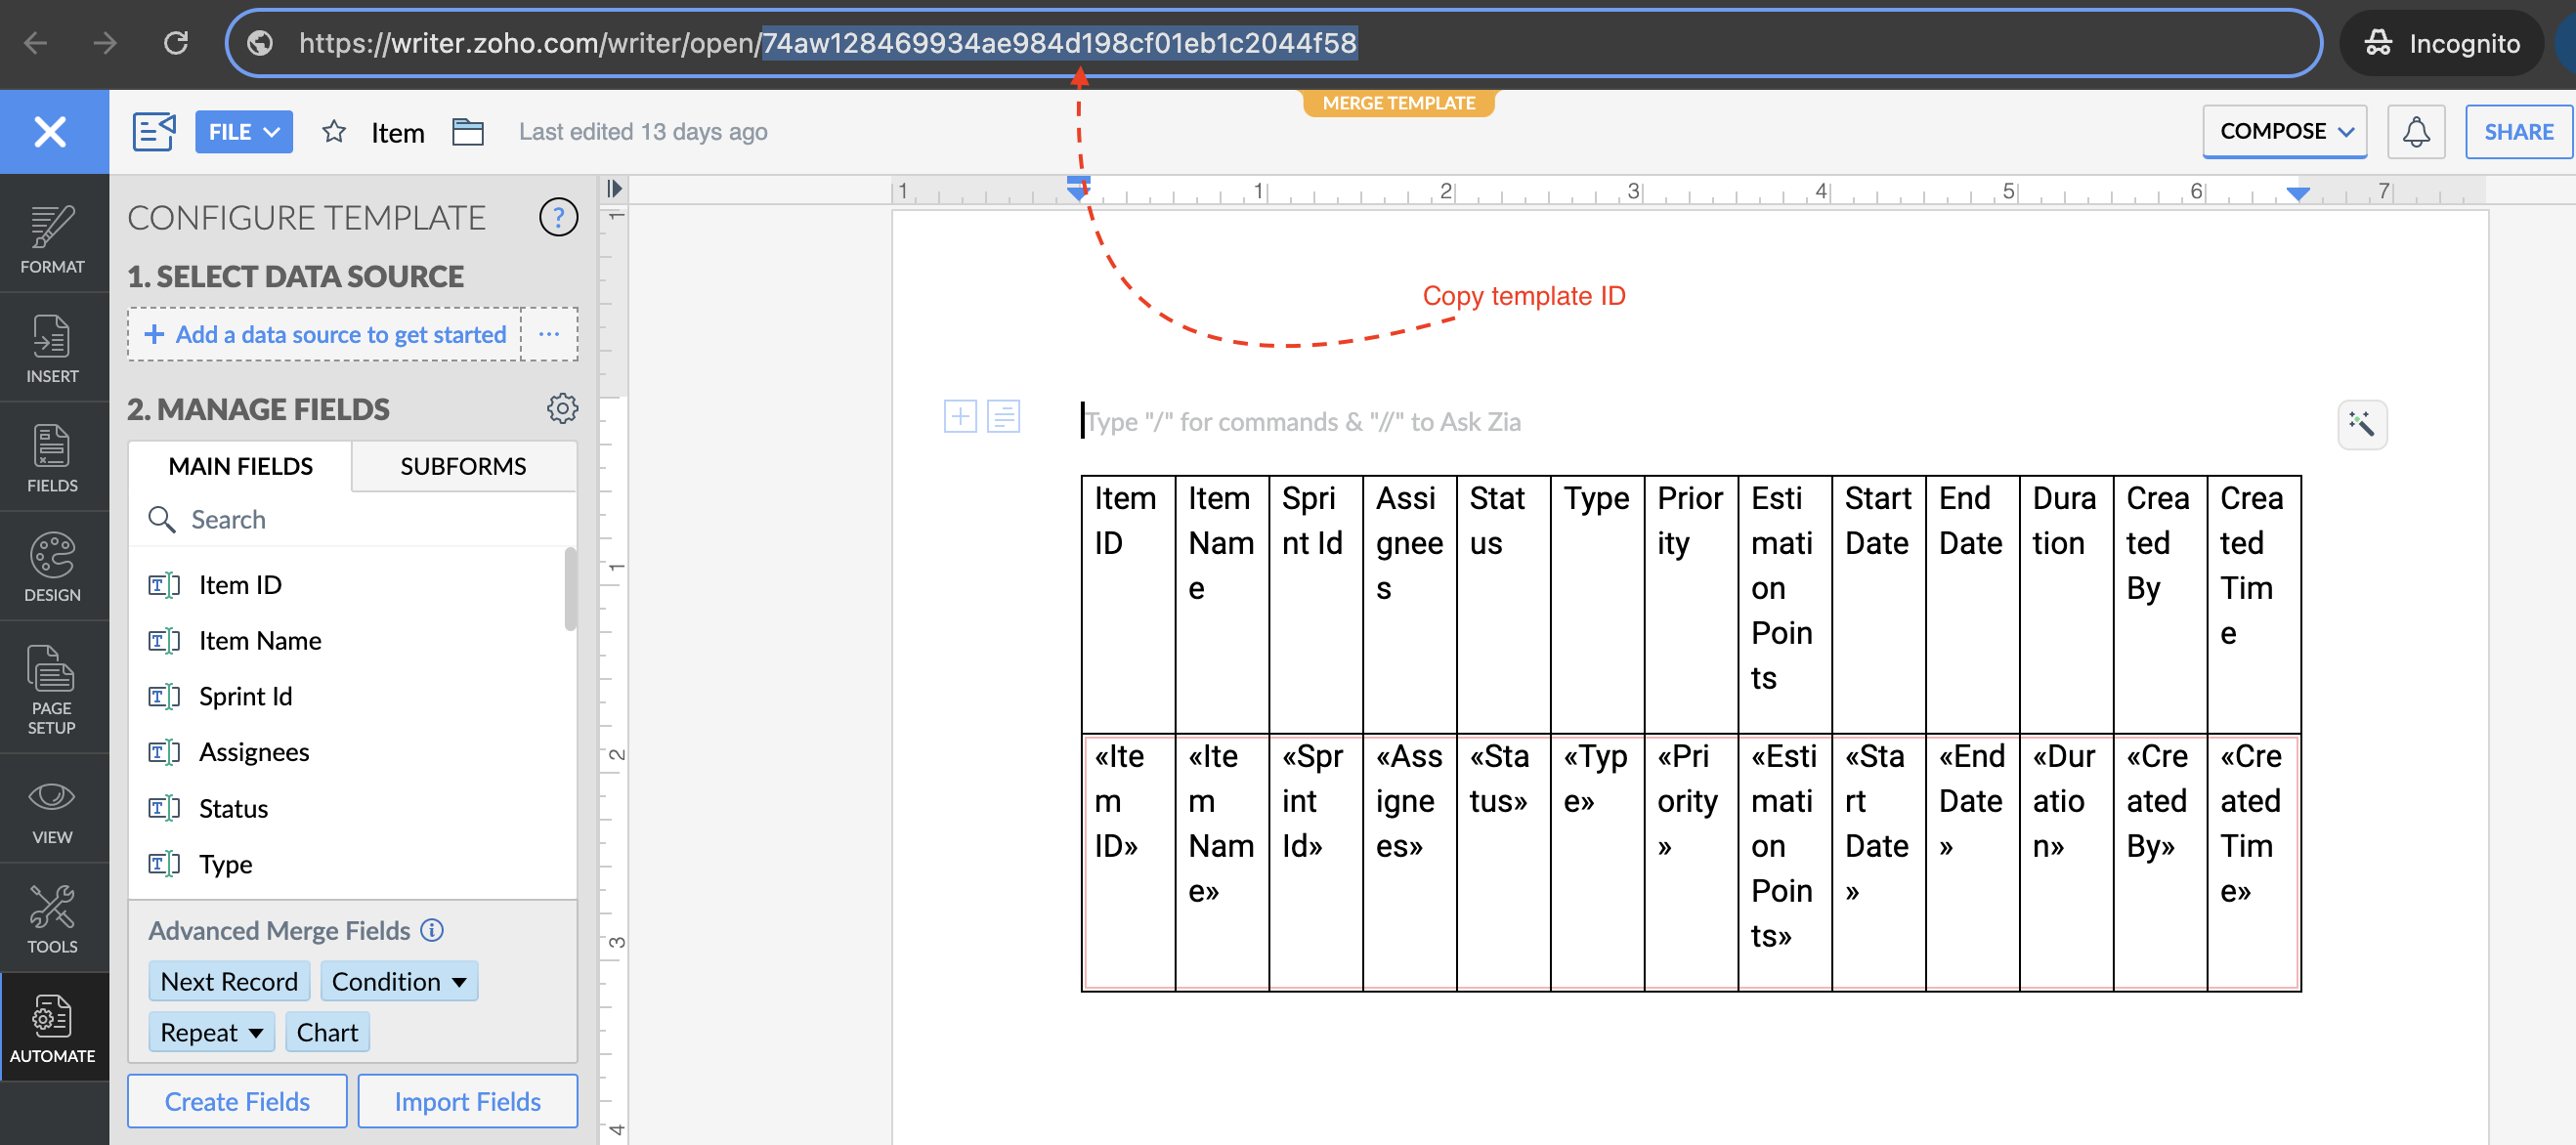Click Add a data source link

pos(326,334)
